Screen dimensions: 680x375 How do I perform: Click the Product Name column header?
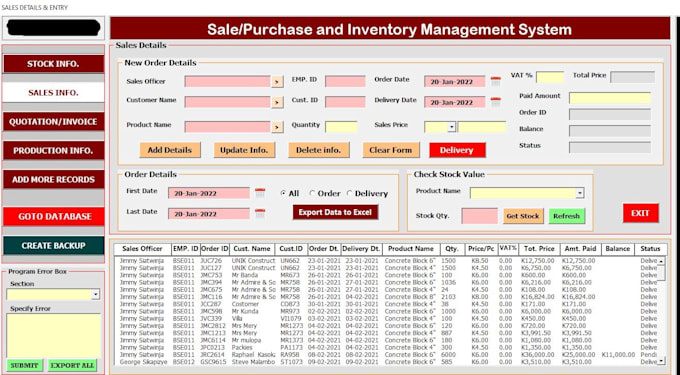click(x=411, y=249)
